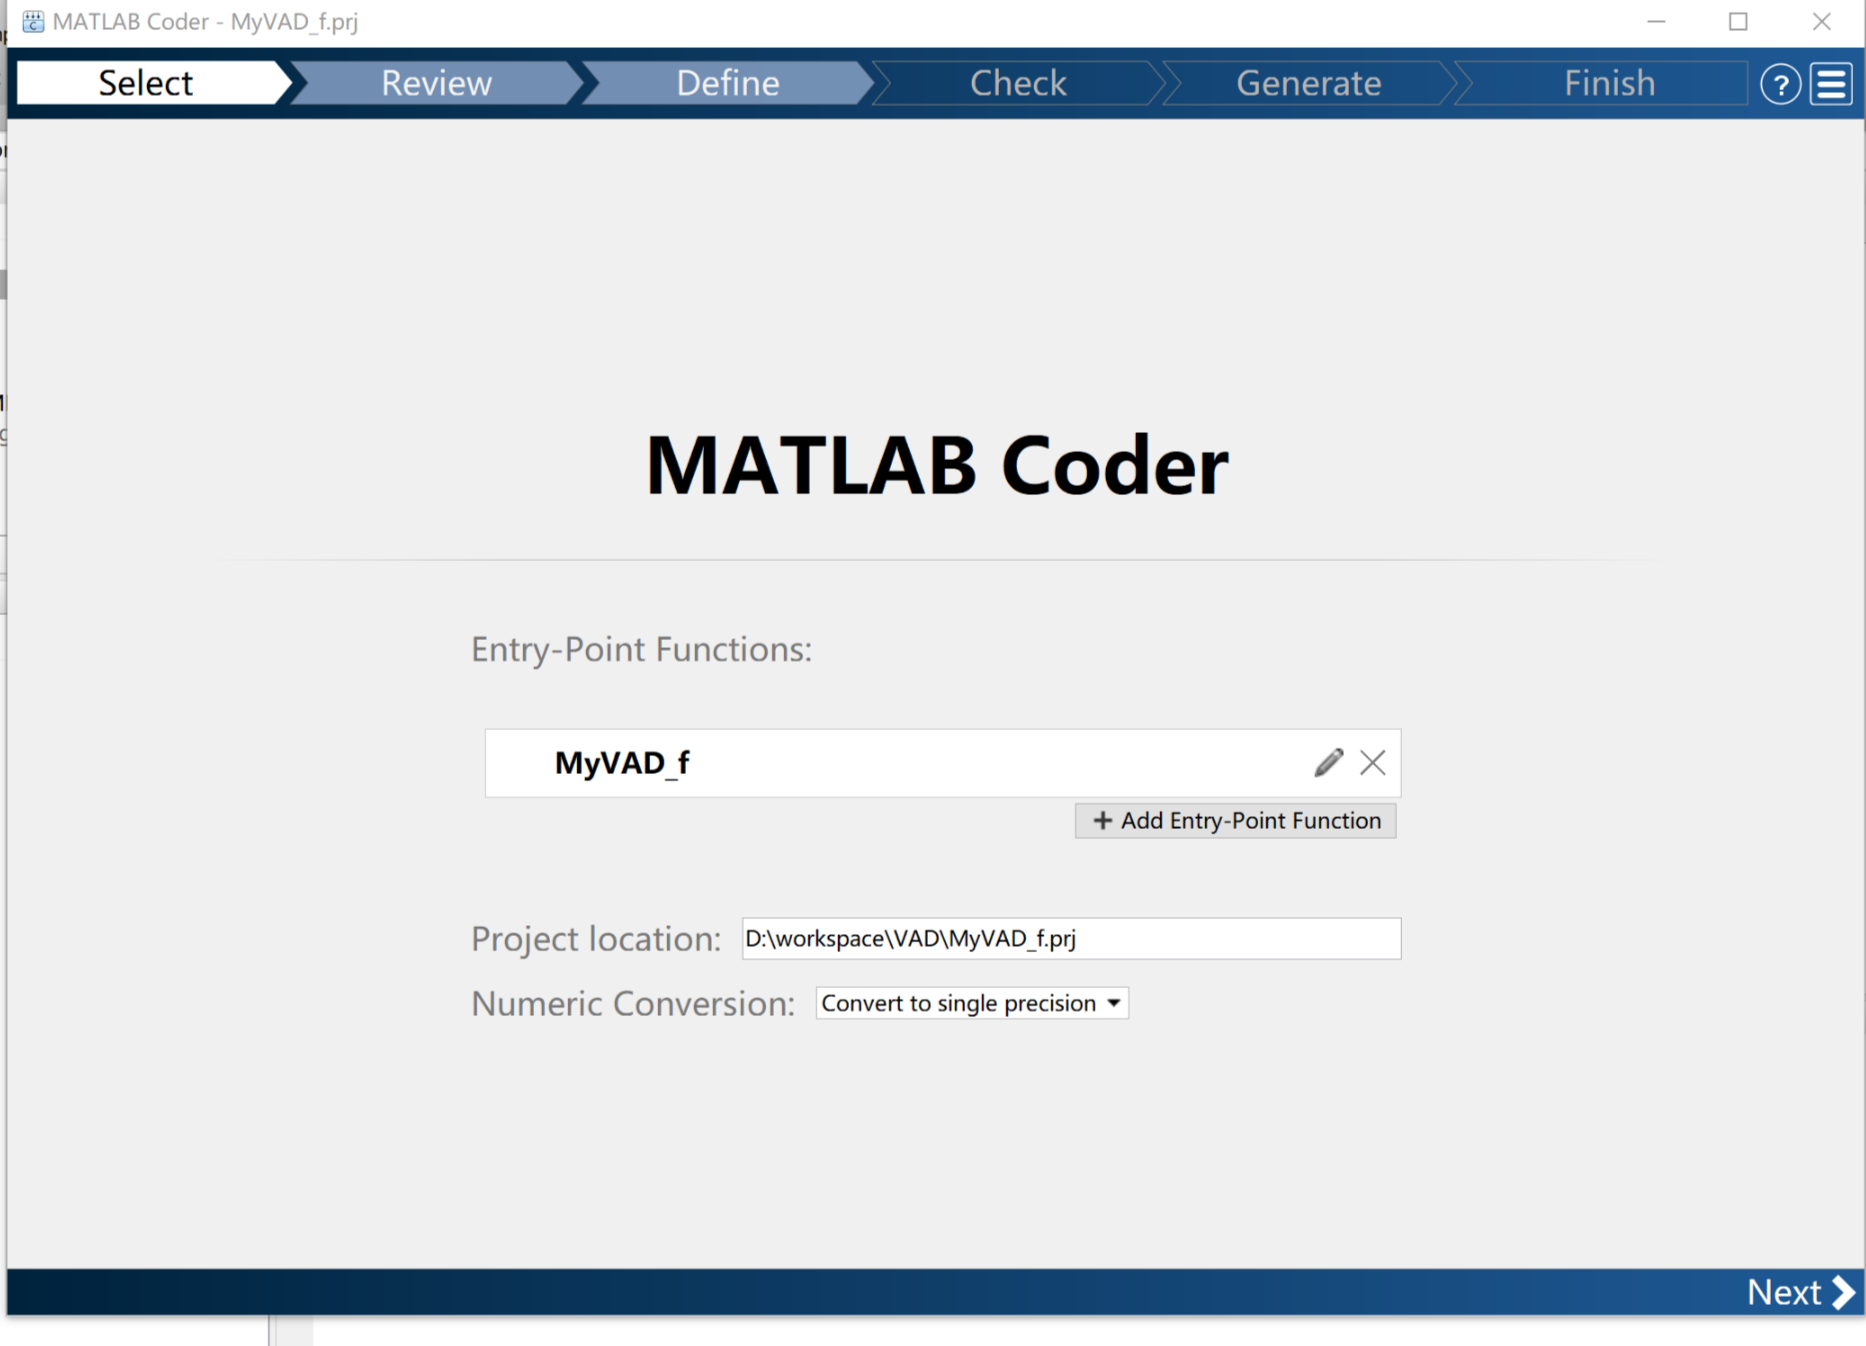Click the MATLAB Coder heading
Image resolution: width=1866 pixels, height=1346 pixels.
coord(937,465)
